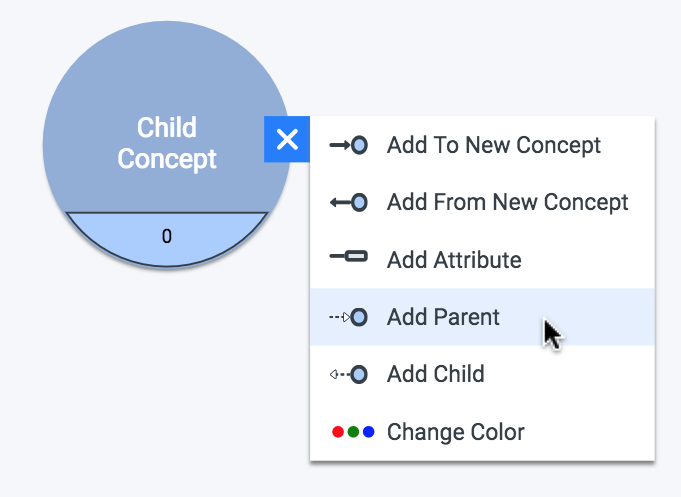Select Add To New Concept menu entry

482,145
